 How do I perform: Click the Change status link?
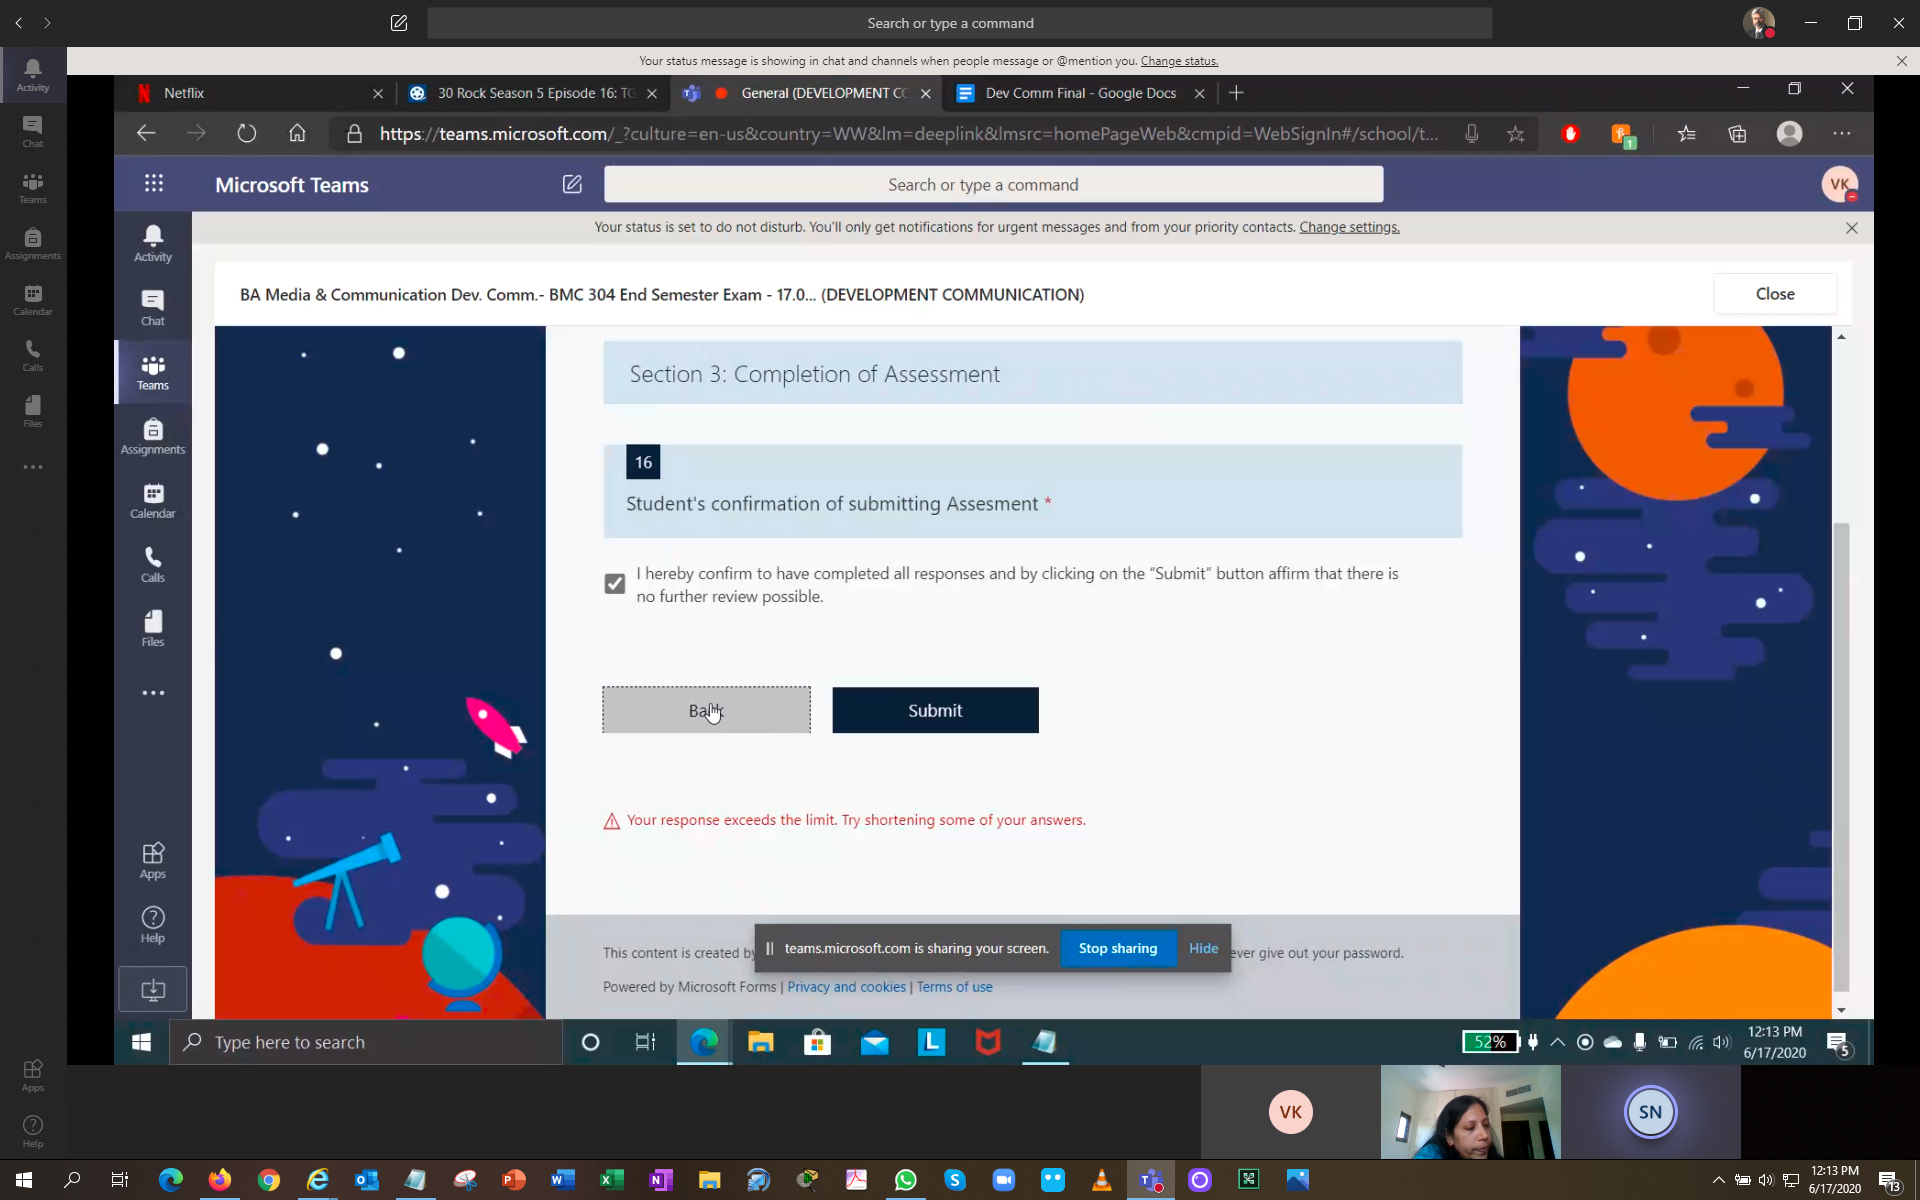click(1179, 61)
